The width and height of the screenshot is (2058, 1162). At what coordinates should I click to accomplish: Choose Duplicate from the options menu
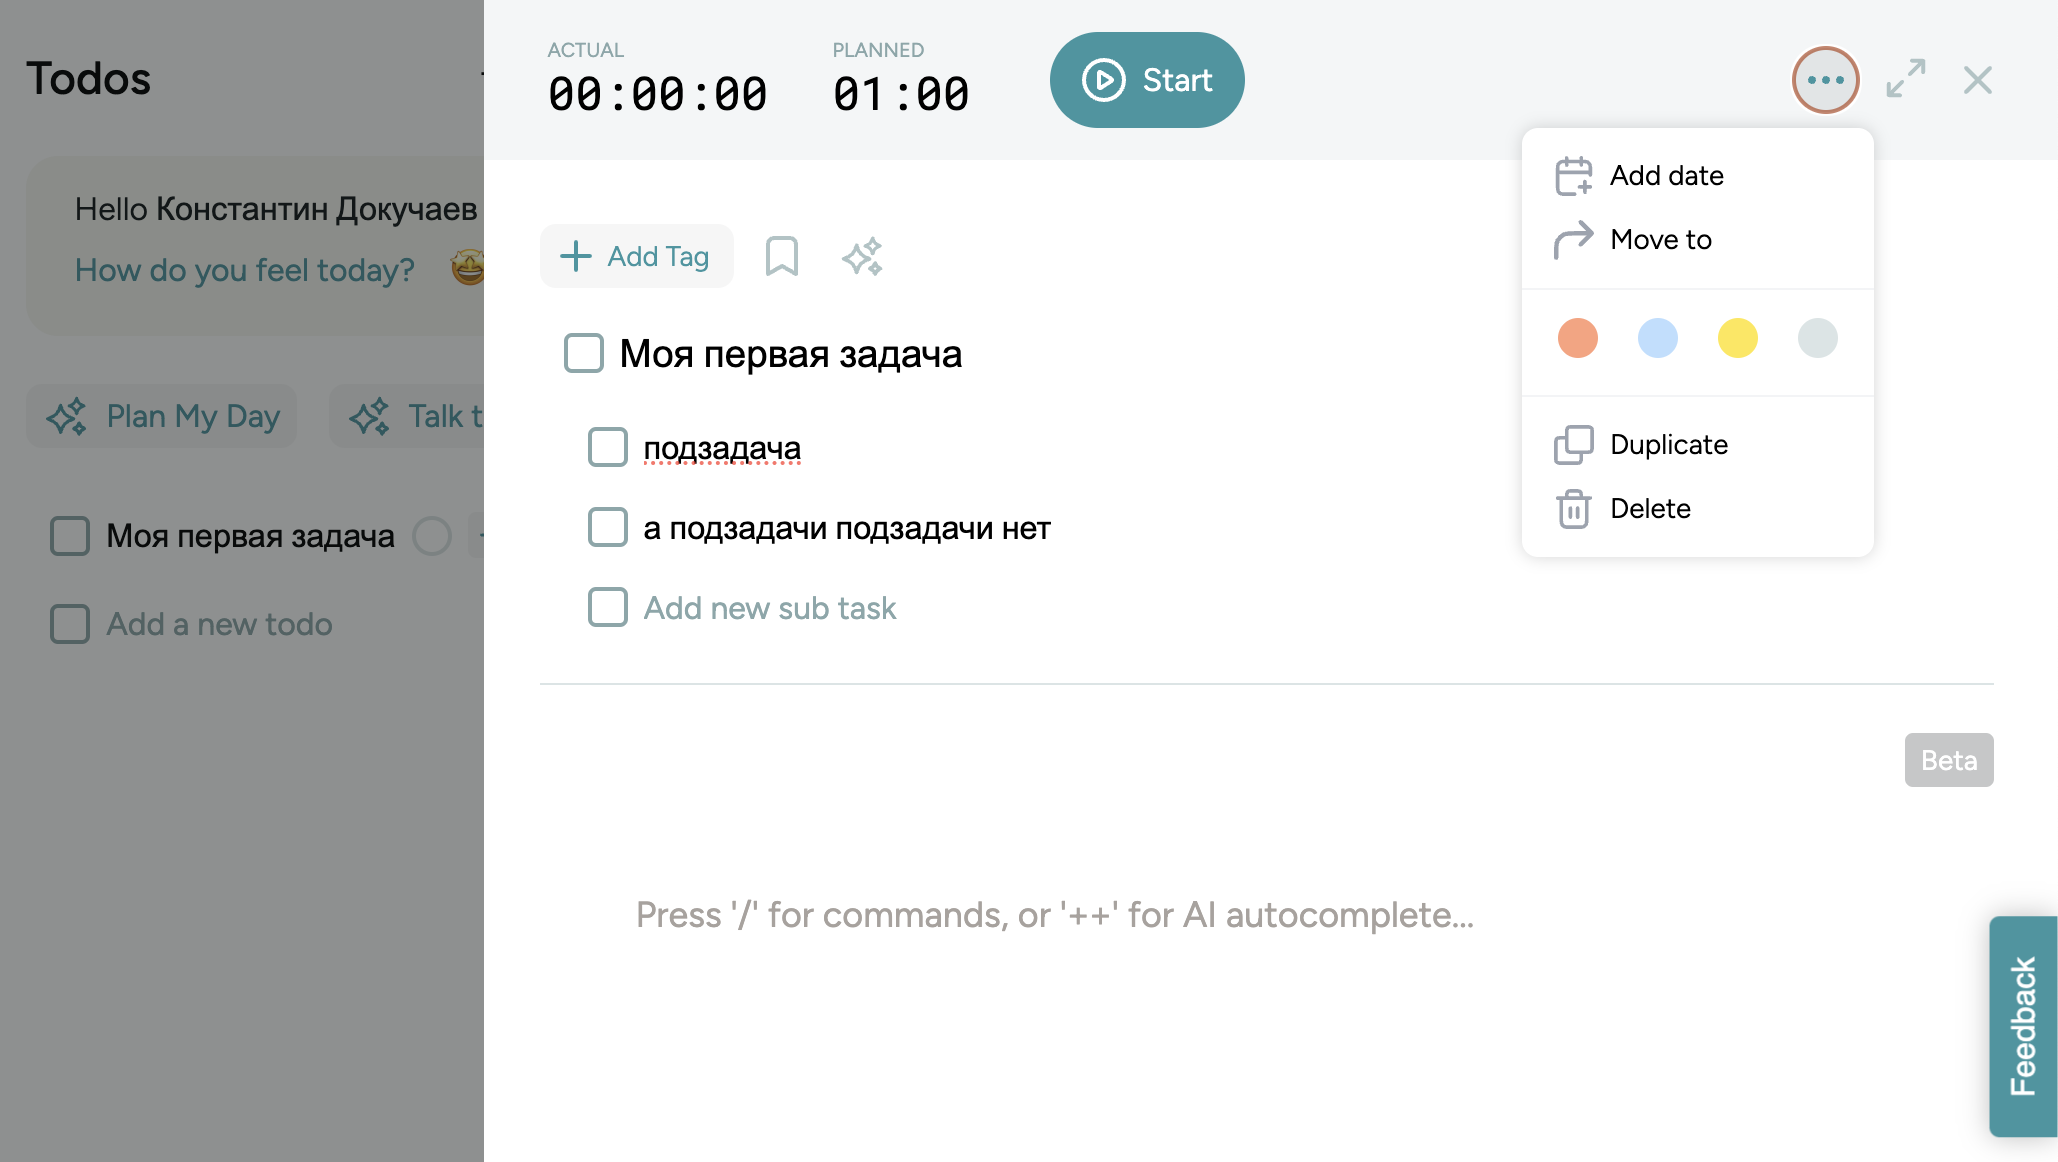point(1668,445)
